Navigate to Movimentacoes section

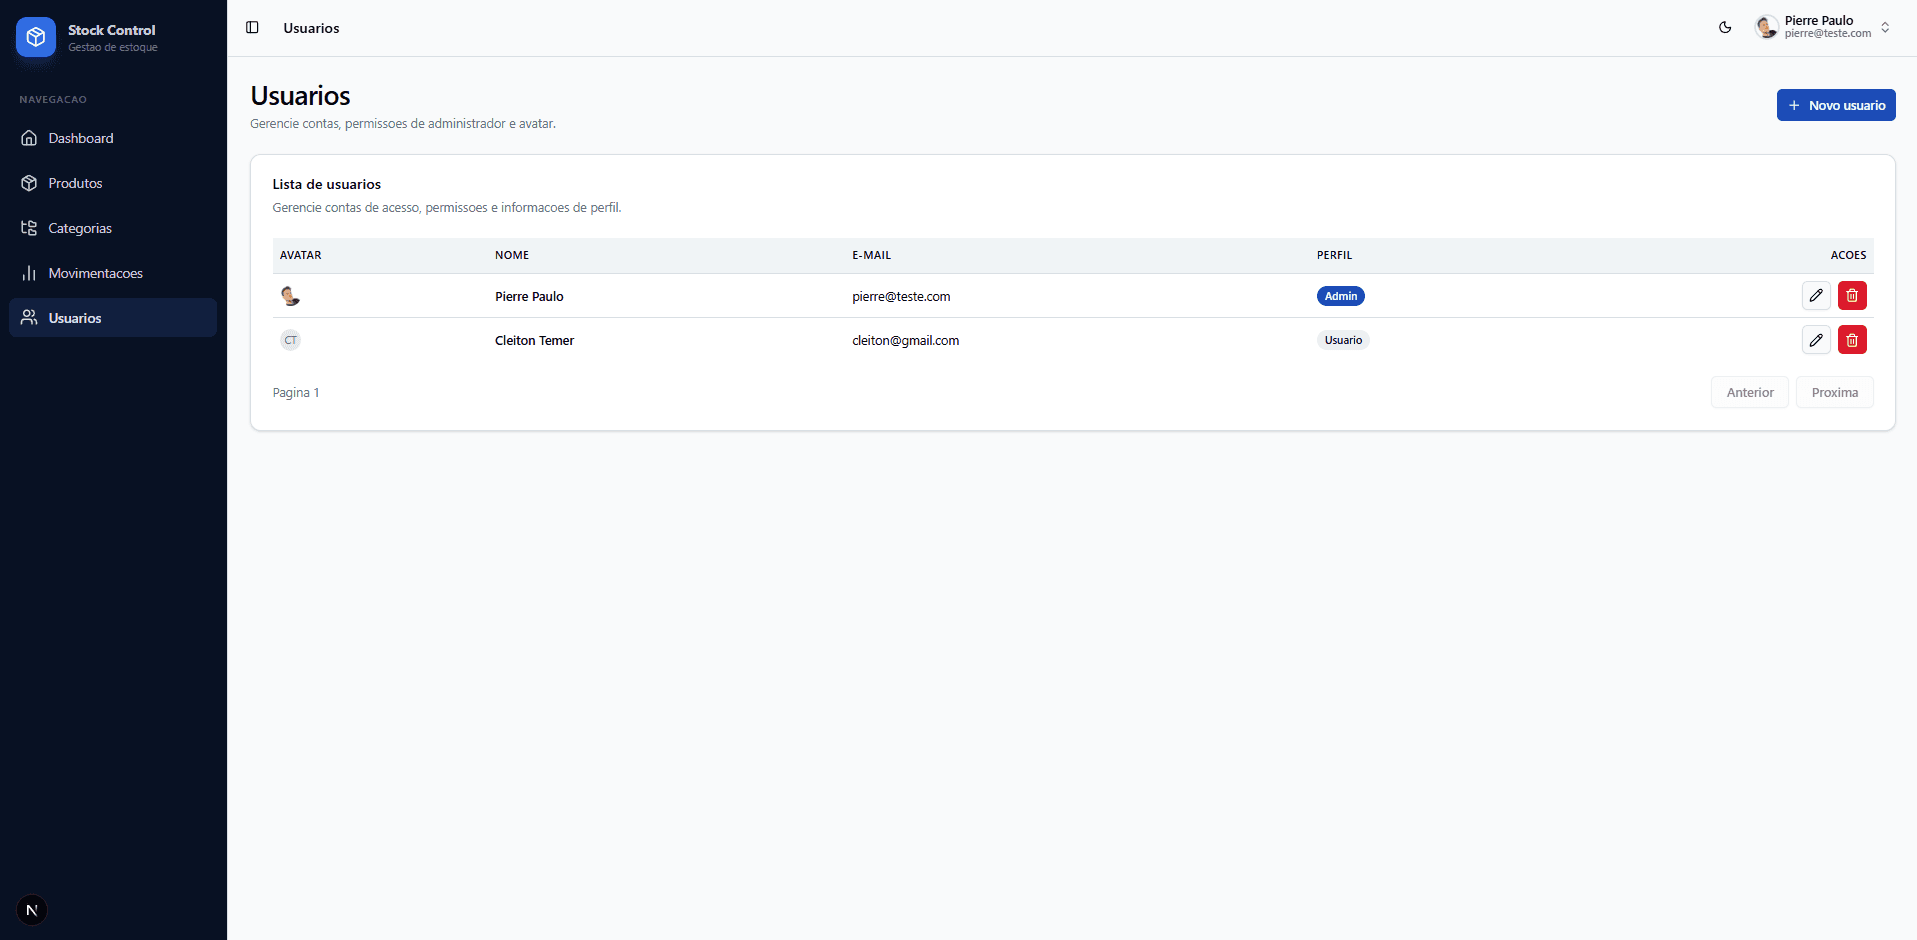[x=95, y=273]
